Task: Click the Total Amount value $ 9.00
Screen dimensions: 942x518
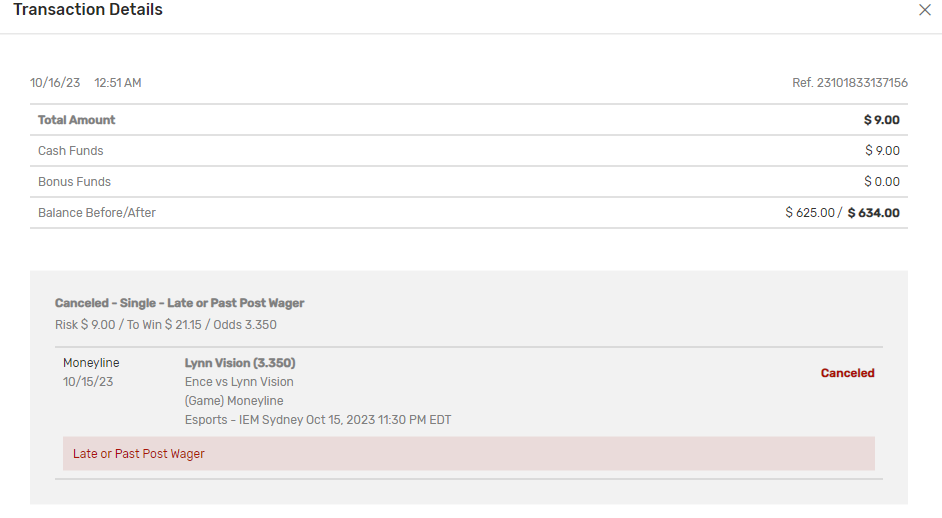Action: [881, 120]
